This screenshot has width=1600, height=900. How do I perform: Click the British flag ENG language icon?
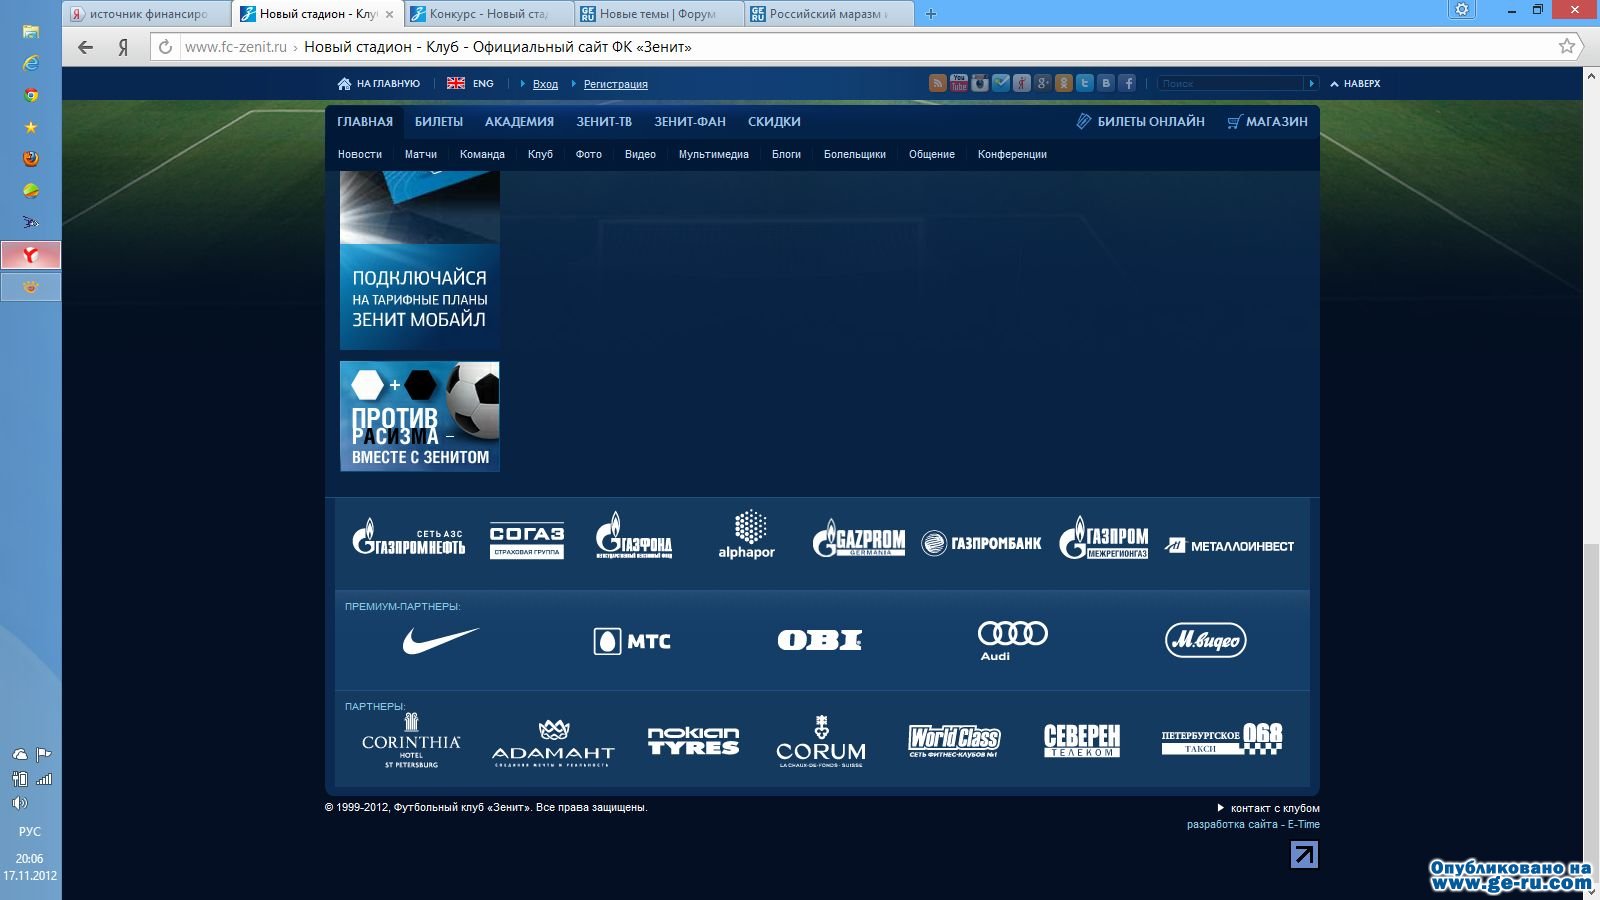point(456,84)
